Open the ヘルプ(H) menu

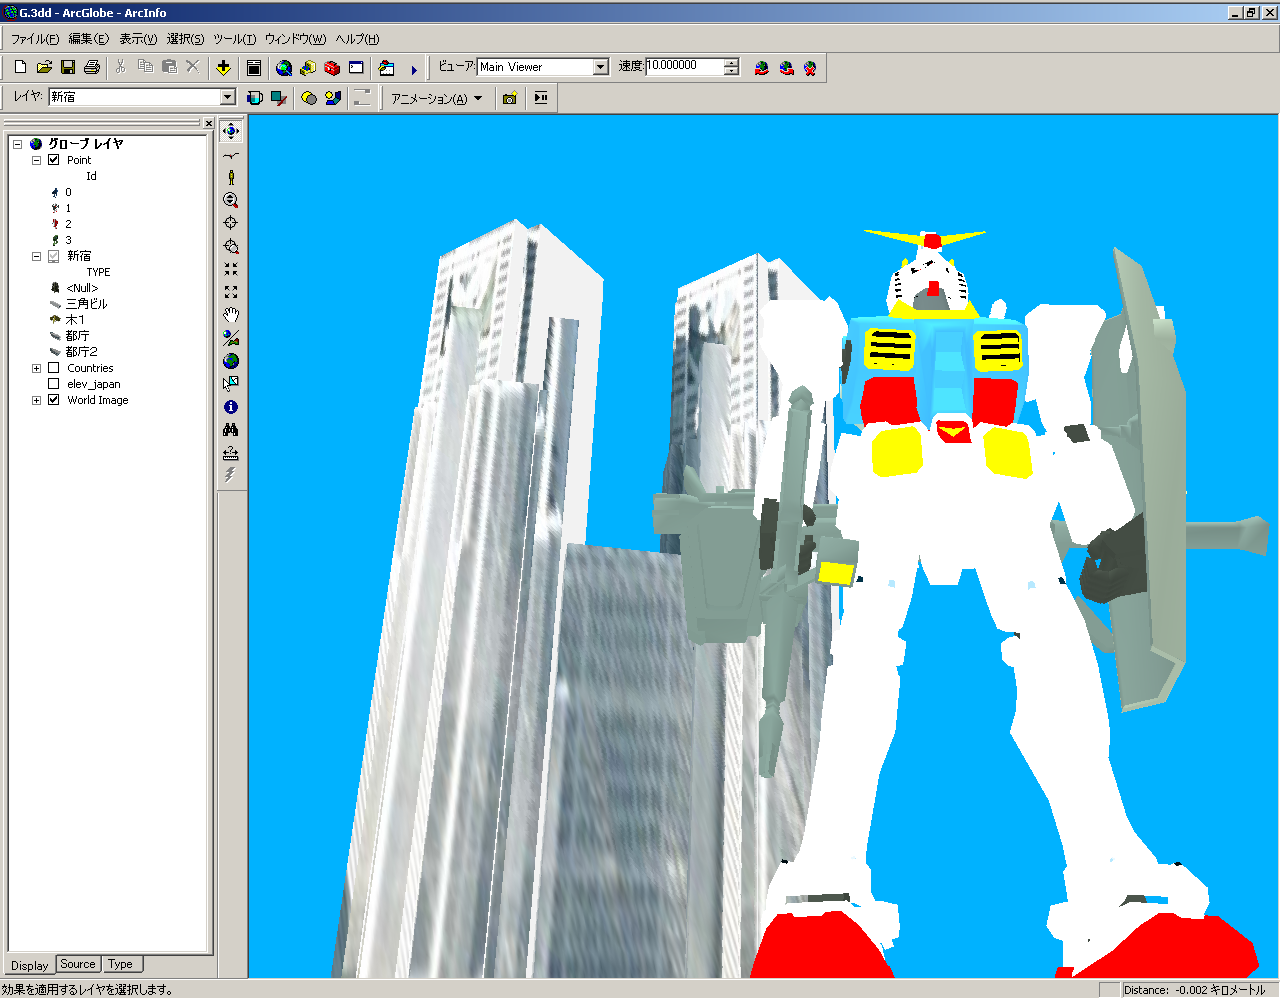tap(357, 39)
